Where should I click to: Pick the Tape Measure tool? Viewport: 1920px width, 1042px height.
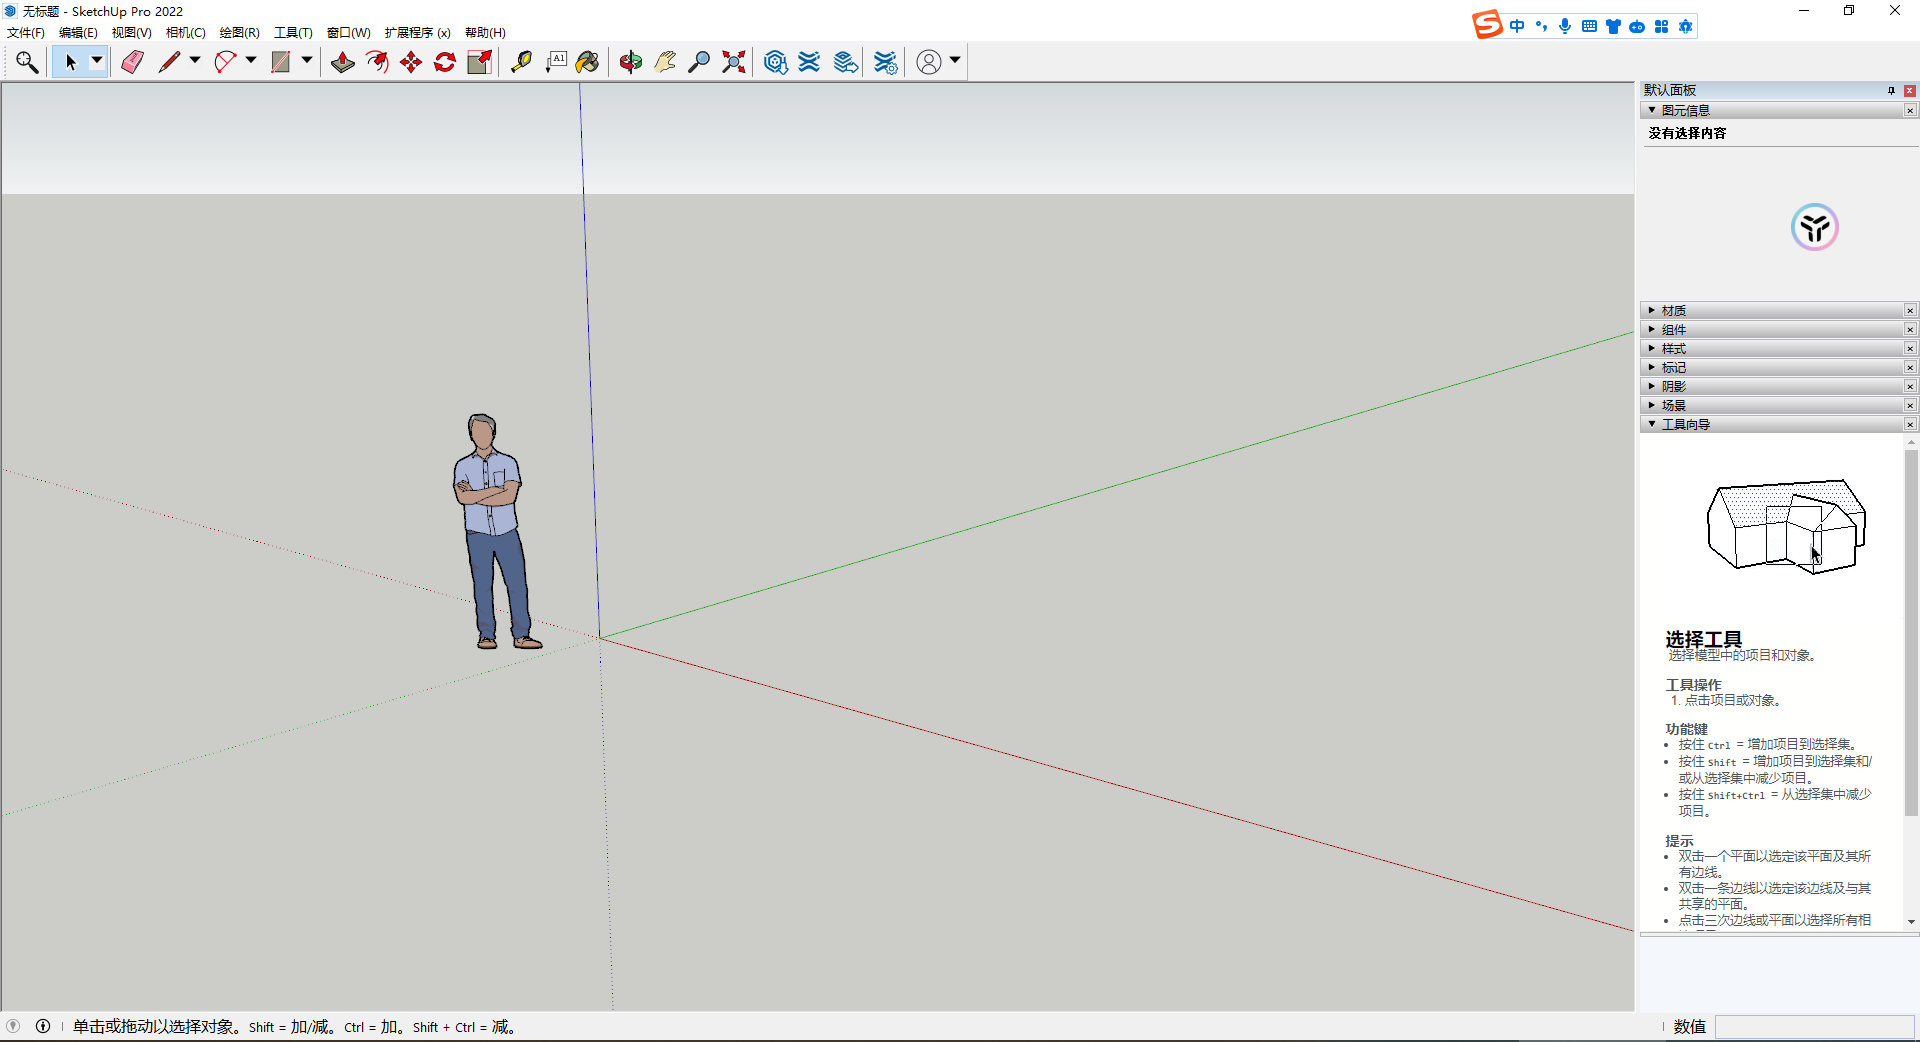521,62
